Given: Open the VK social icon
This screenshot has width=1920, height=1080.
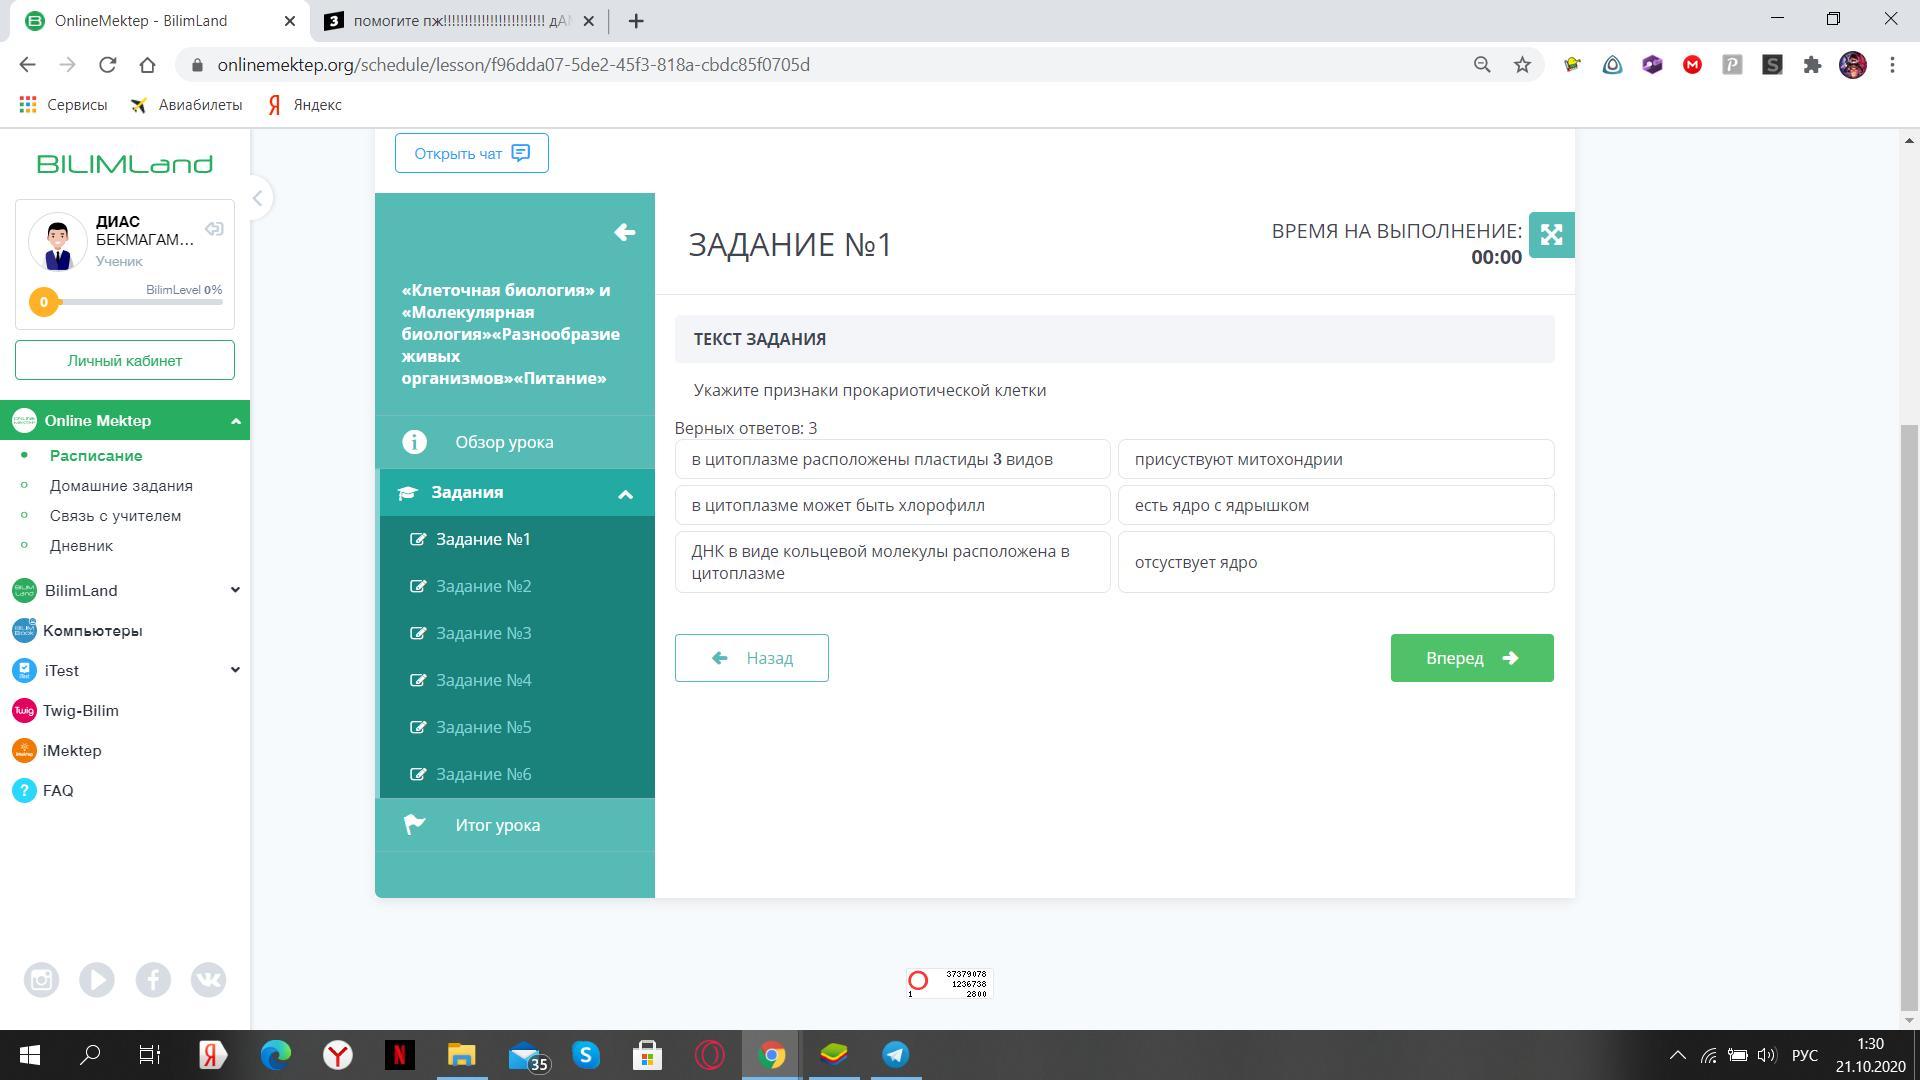Looking at the screenshot, I should (208, 980).
